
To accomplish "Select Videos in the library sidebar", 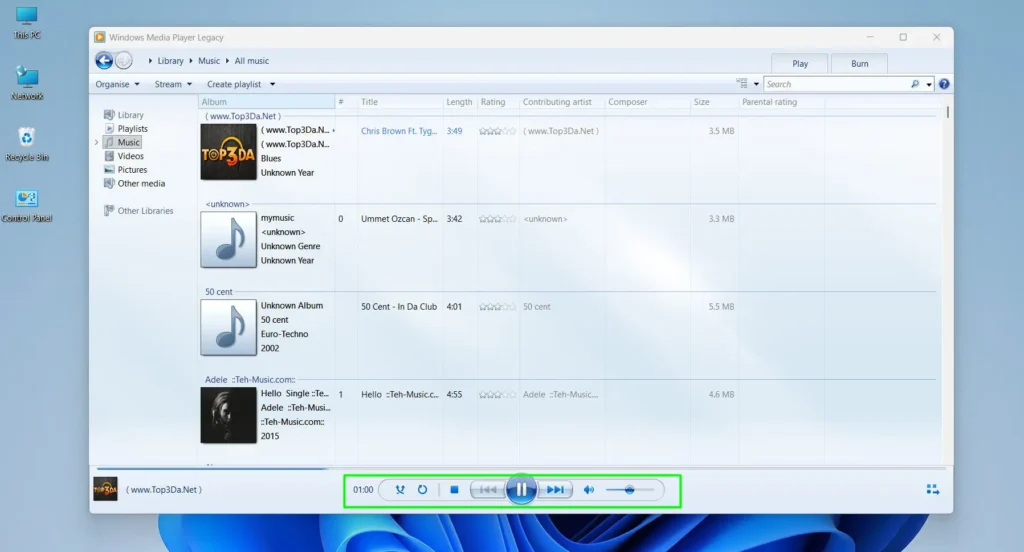I will pos(130,156).
